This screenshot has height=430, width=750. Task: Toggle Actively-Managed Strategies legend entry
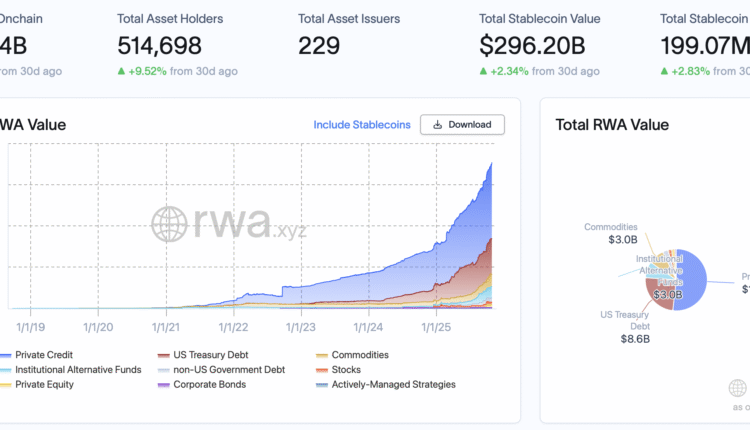[393, 384]
